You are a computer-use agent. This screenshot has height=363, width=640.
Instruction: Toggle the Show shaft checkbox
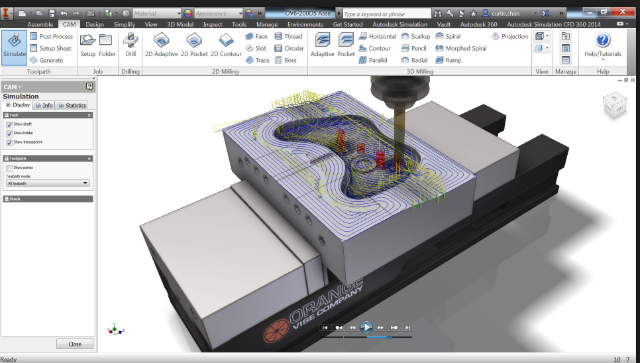pos(9,125)
